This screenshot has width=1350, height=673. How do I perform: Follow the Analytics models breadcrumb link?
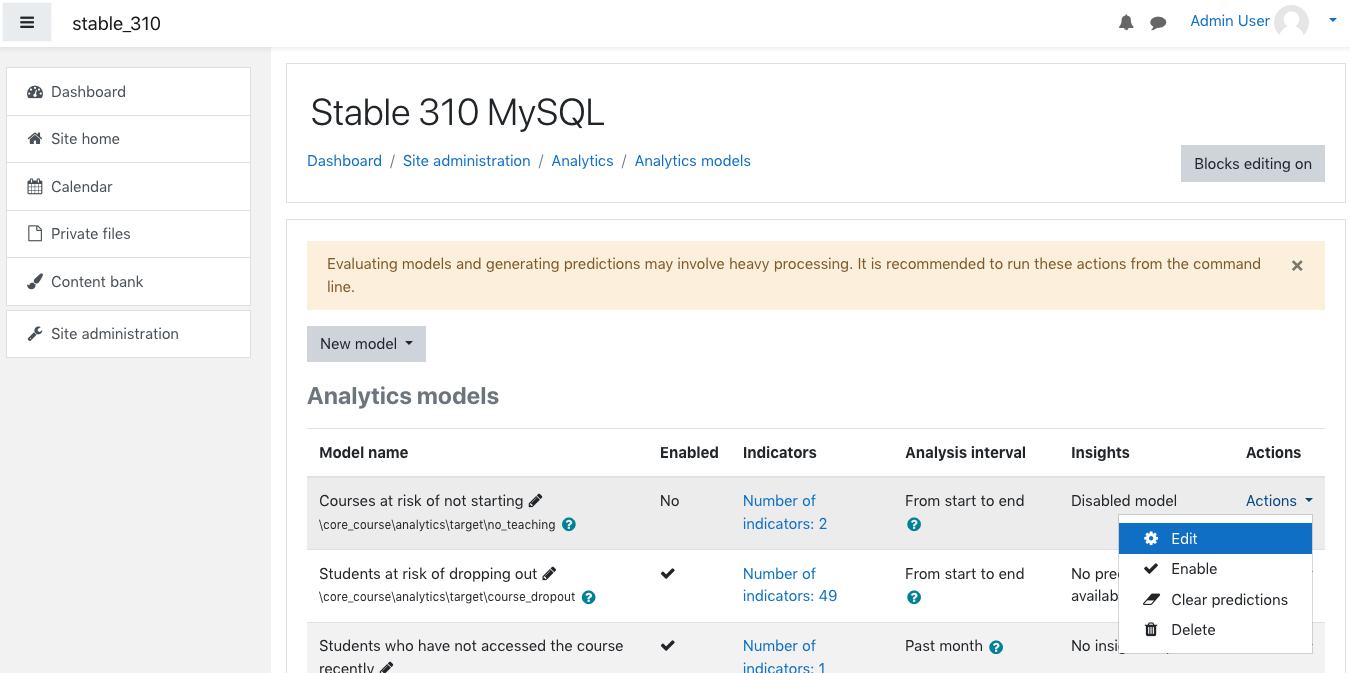click(x=692, y=161)
